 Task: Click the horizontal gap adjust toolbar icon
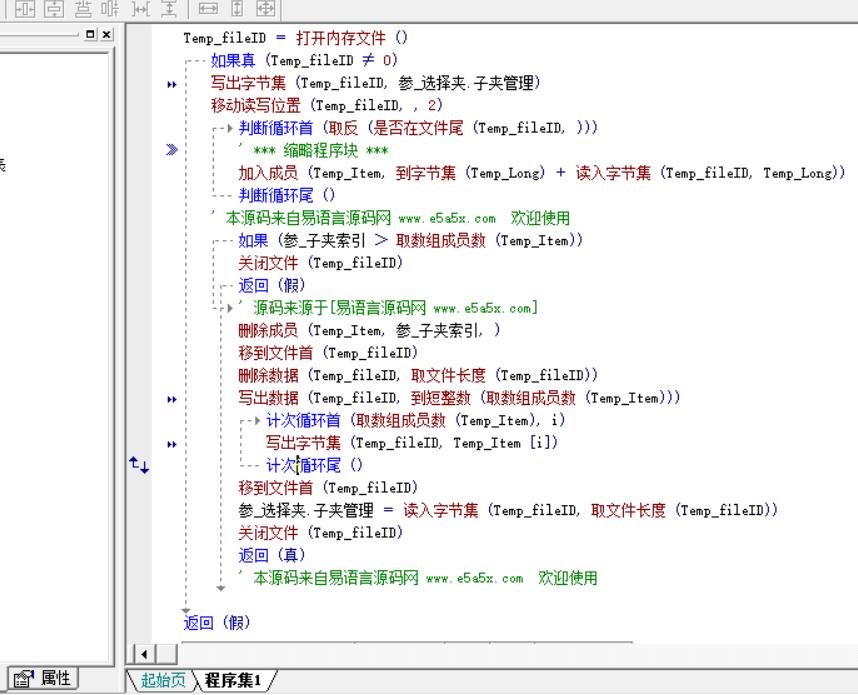[141, 8]
